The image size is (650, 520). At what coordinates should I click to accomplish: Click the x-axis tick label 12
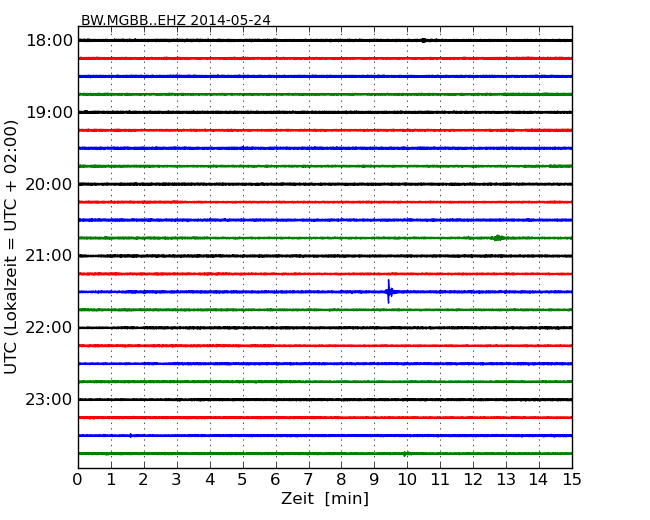(473, 480)
